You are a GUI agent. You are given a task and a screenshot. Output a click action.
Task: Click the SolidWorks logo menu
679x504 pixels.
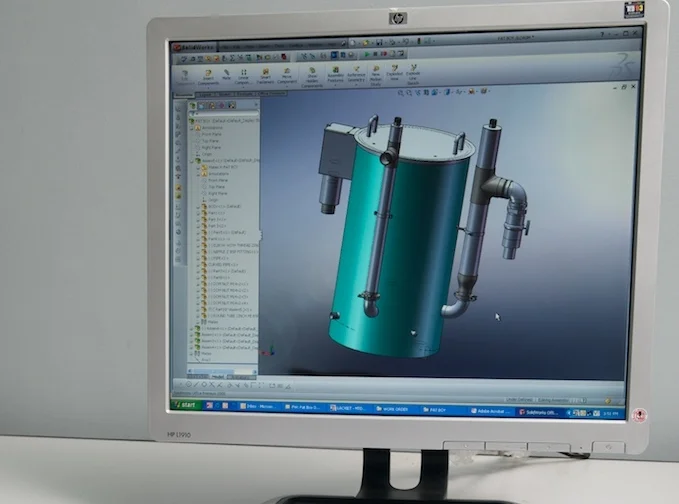[194, 47]
